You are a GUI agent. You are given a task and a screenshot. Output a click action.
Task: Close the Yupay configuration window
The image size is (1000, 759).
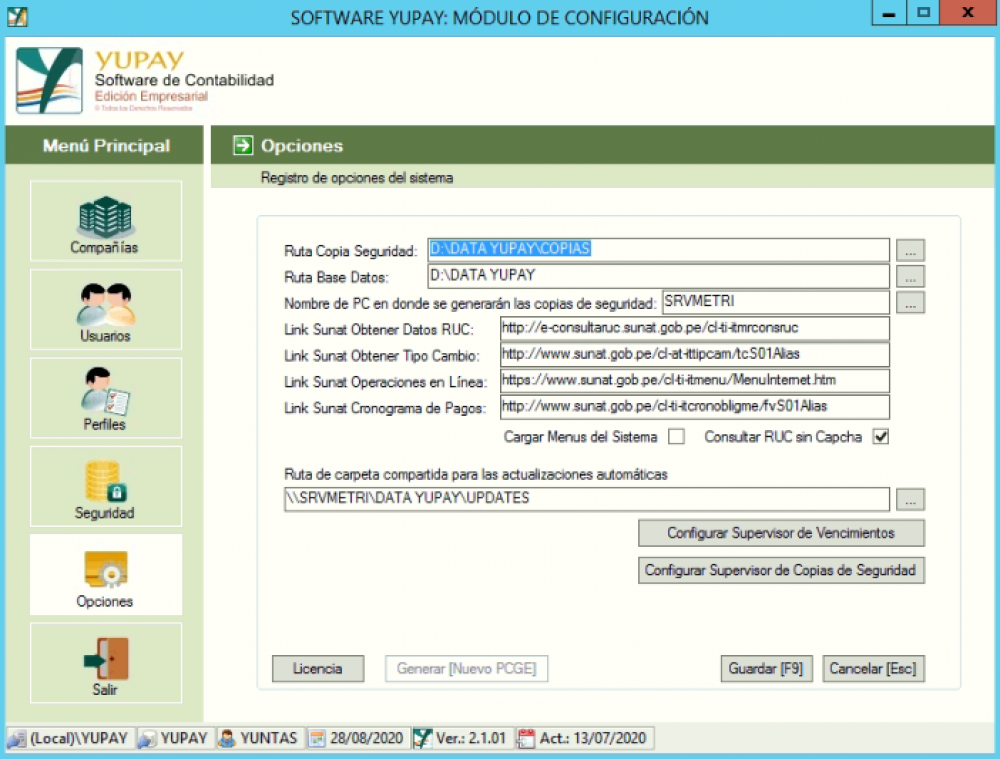(x=968, y=13)
